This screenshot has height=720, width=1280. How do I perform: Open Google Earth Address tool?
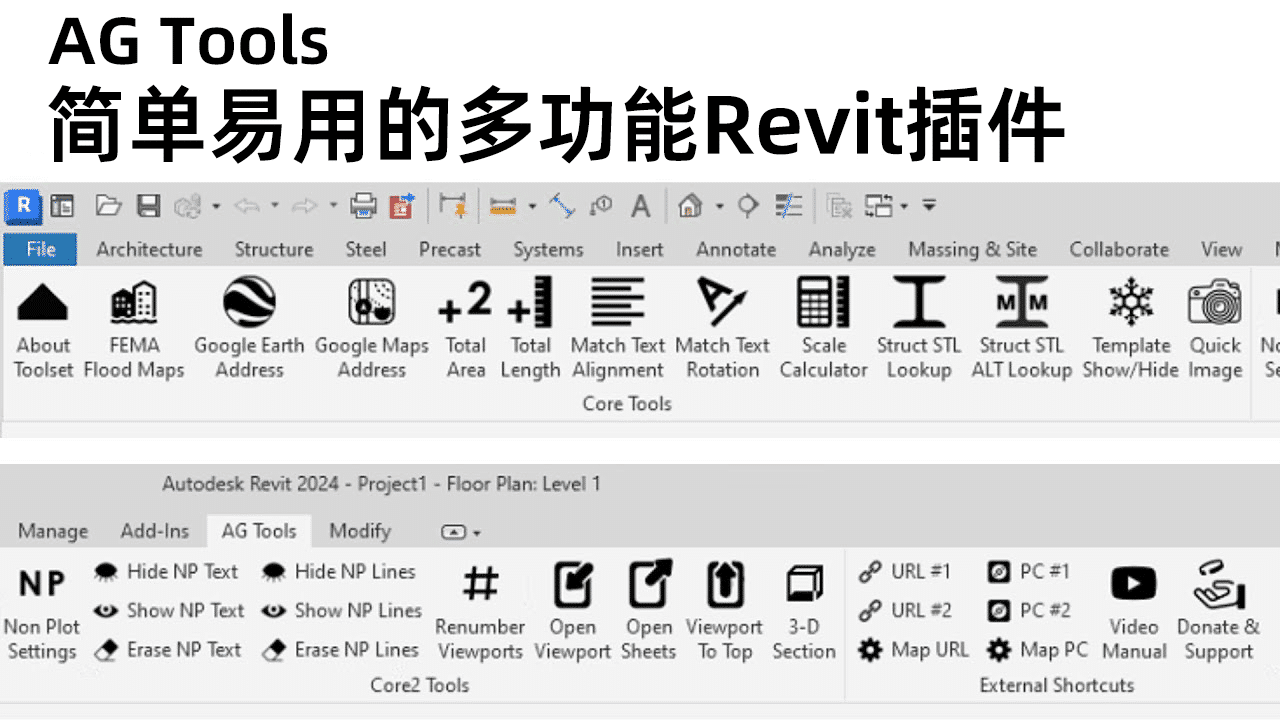coord(249,330)
